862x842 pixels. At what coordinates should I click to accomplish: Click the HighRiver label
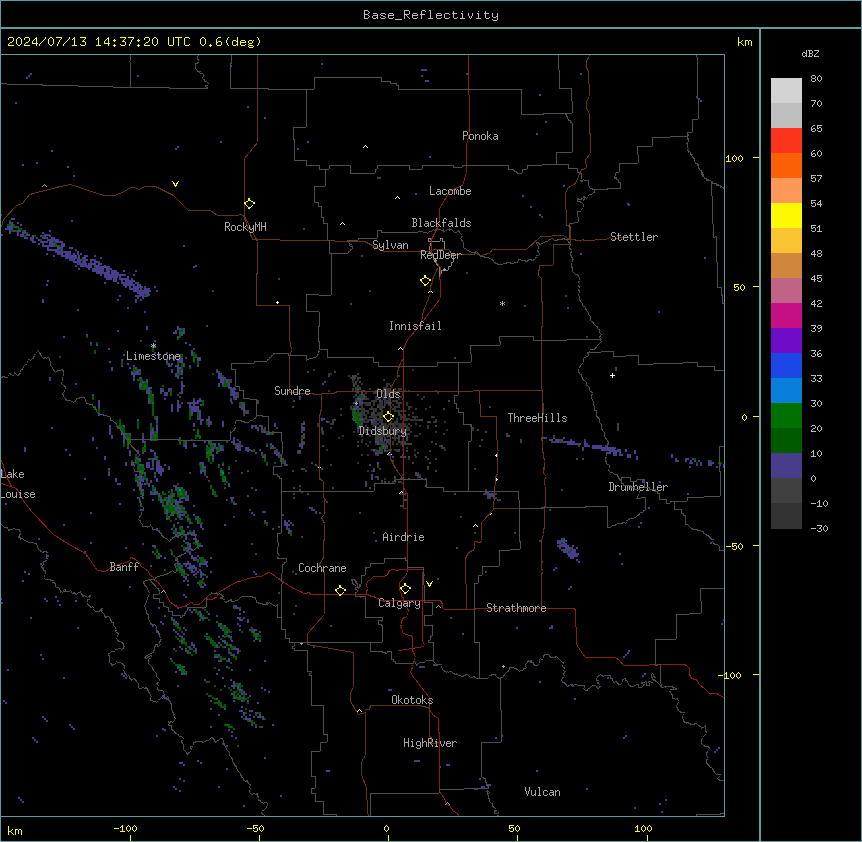430,743
